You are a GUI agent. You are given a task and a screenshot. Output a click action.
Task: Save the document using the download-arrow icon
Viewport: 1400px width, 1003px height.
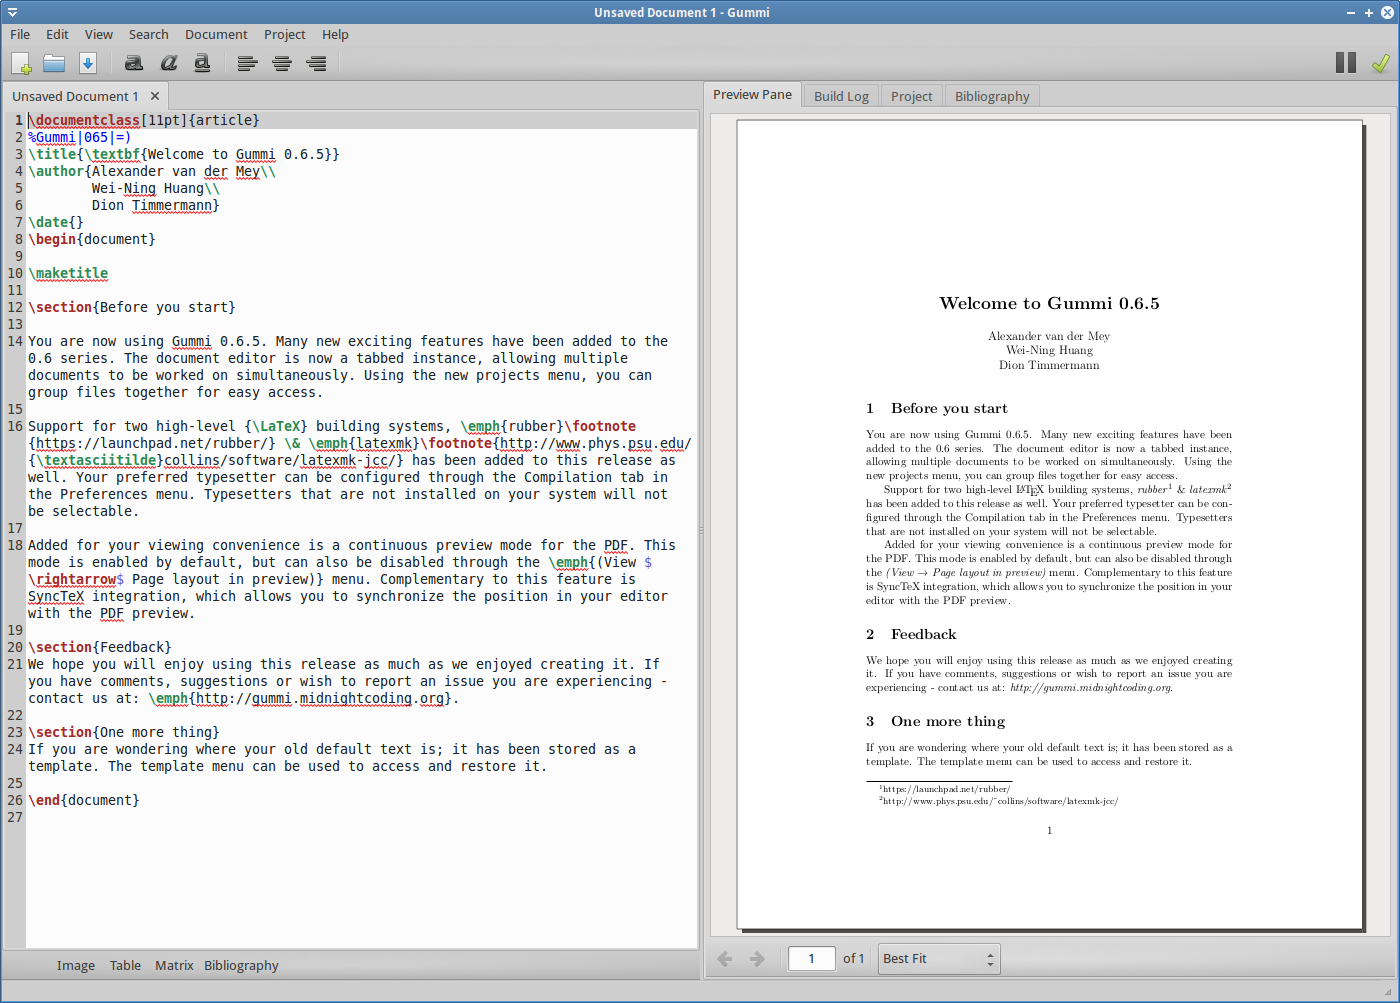click(x=88, y=63)
